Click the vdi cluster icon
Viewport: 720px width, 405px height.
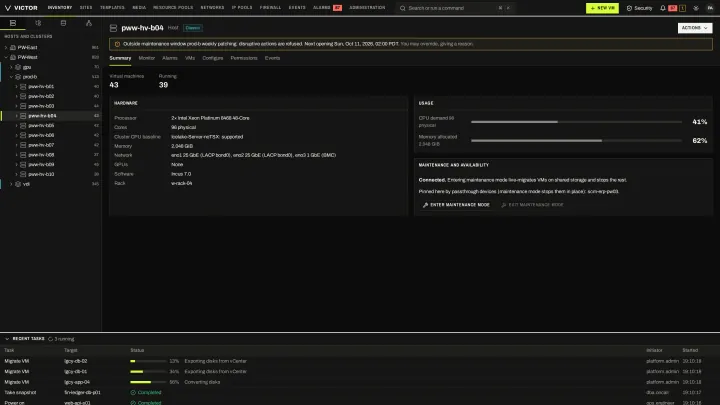18,184
